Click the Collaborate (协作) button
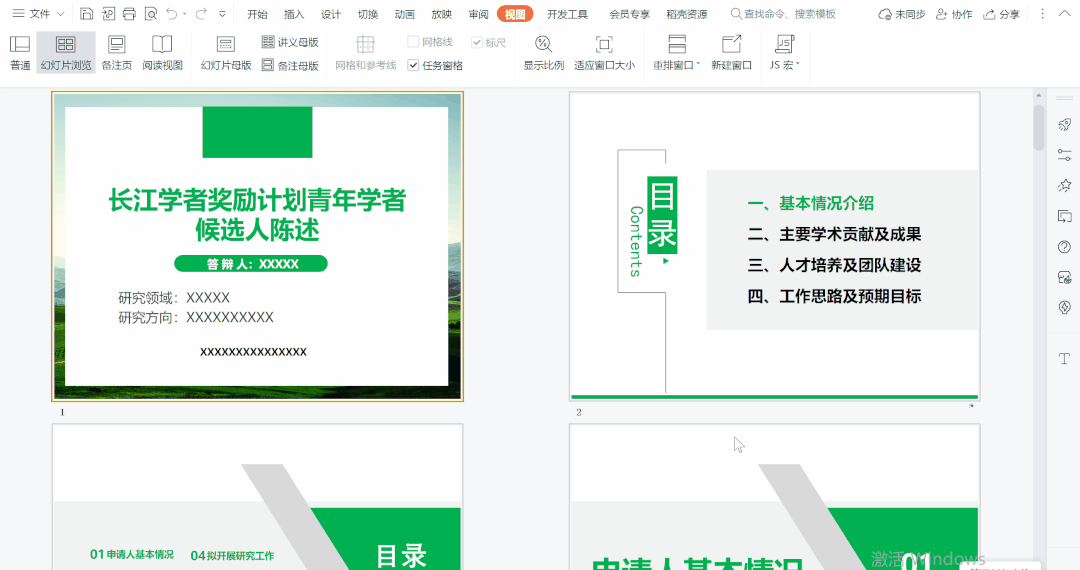Screen dimensions: 1080x570 pyautogui.click(x=954, y=14)
